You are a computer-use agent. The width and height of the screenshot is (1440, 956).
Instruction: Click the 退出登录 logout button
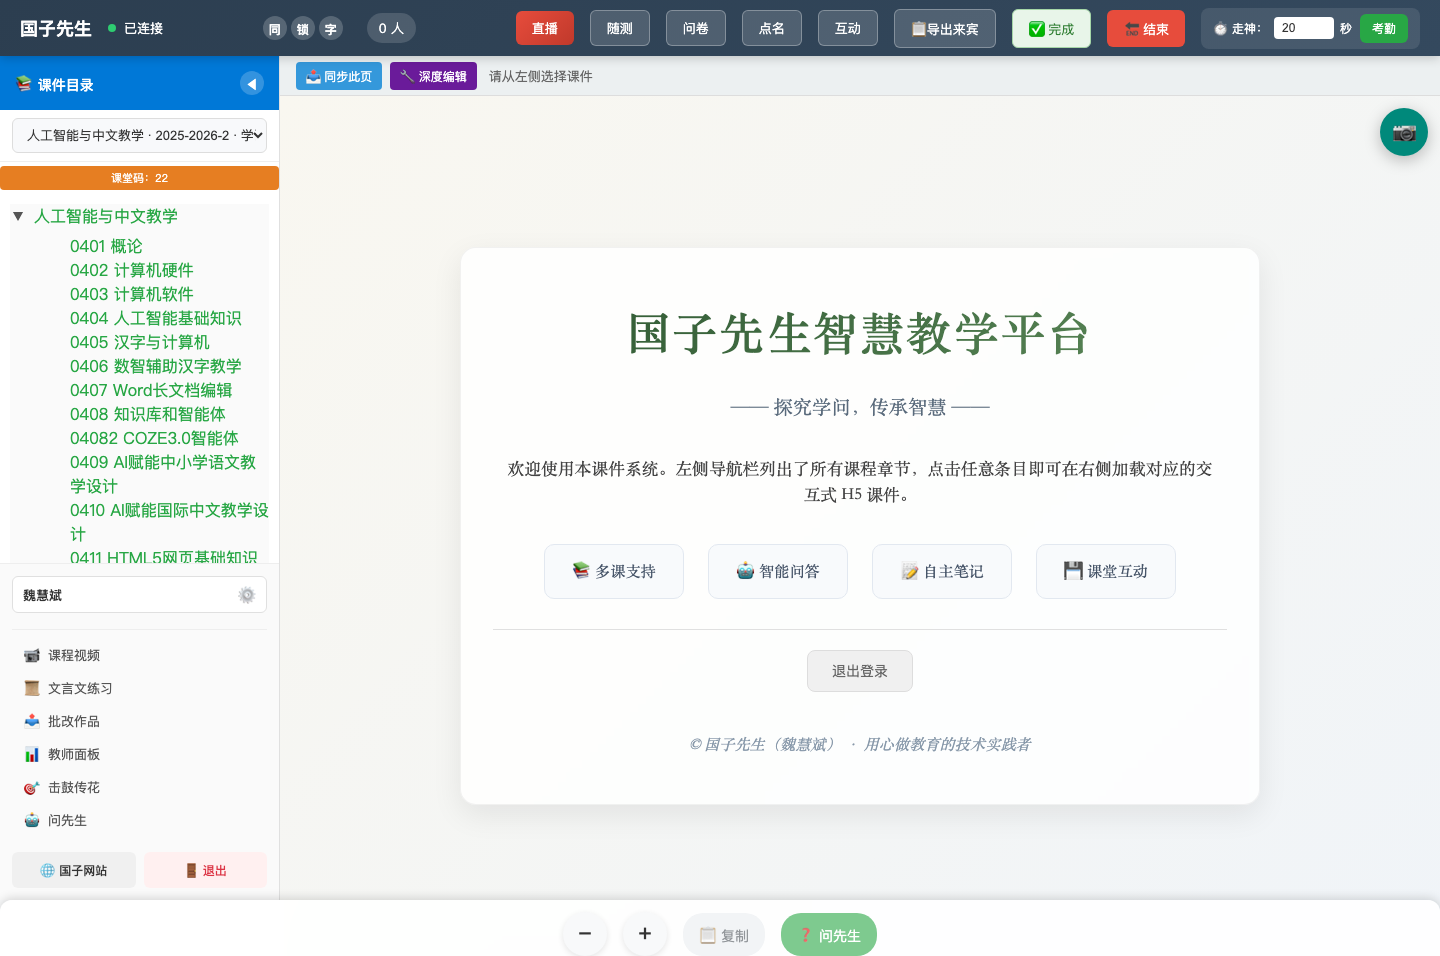click(860, 671)
